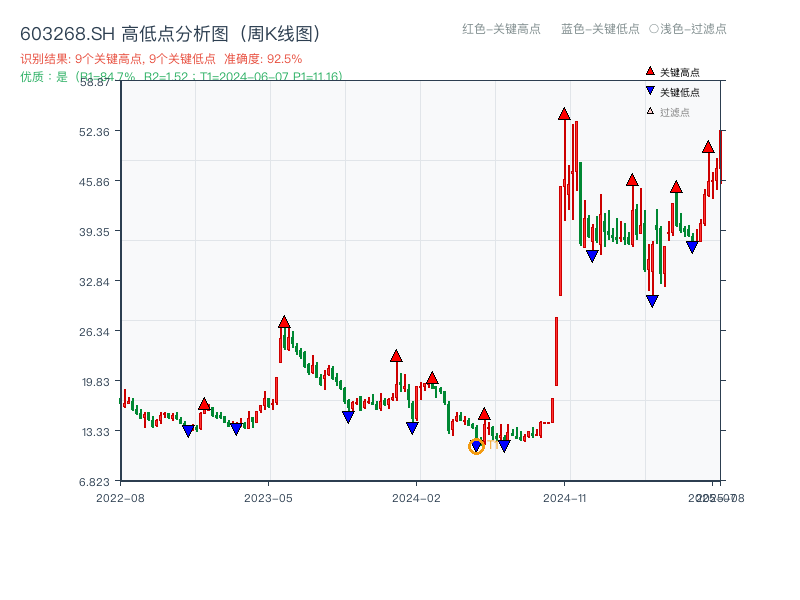Click the 过滤点 legend label
The height and width of the screenshot is (600, 800).
coord(674,112)
